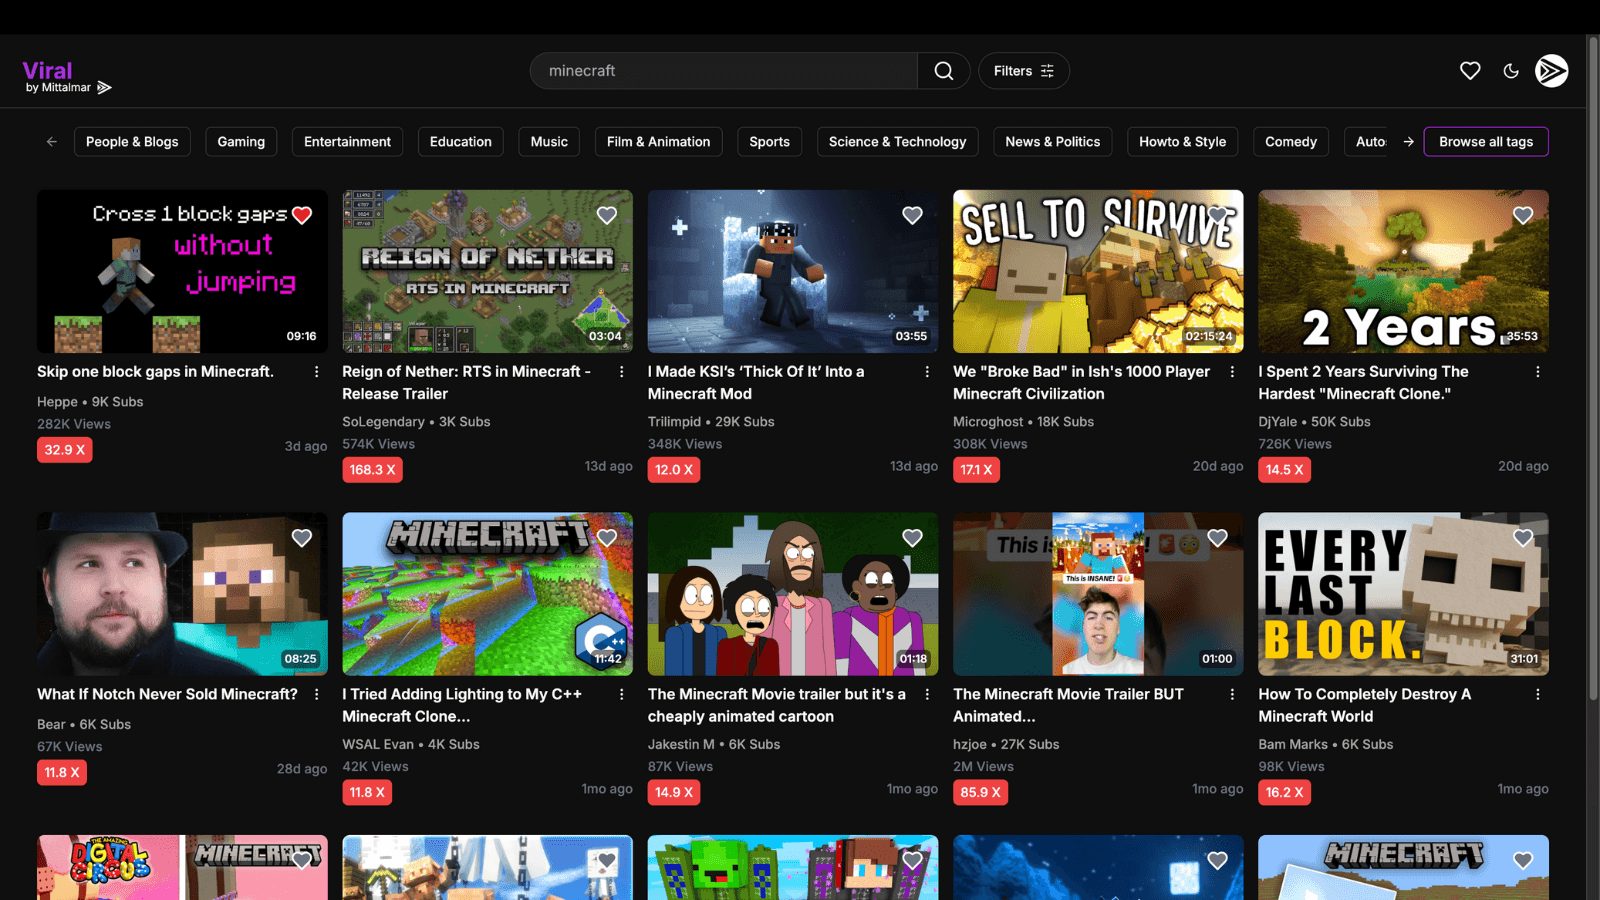Viewport: 1600px width, 900px height.
Task: Select the People & Blogs tag
Action: coord(132,142)
